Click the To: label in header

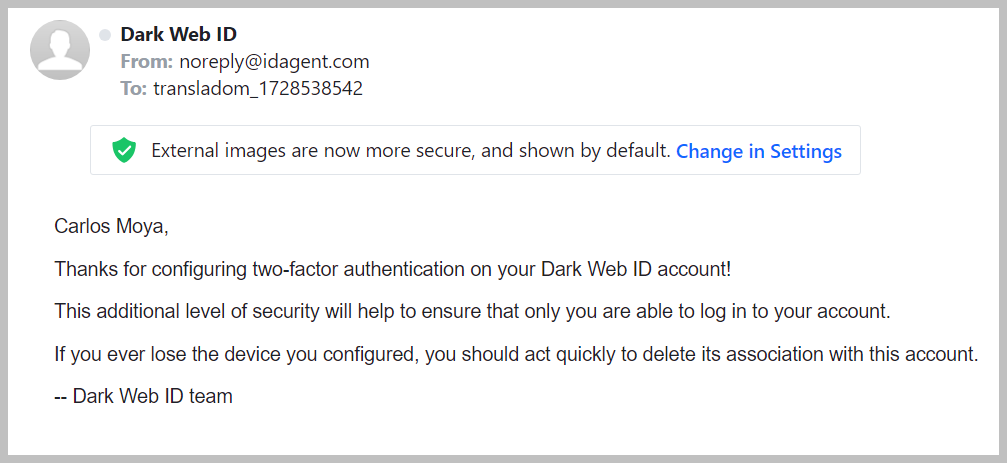(134, 88)
